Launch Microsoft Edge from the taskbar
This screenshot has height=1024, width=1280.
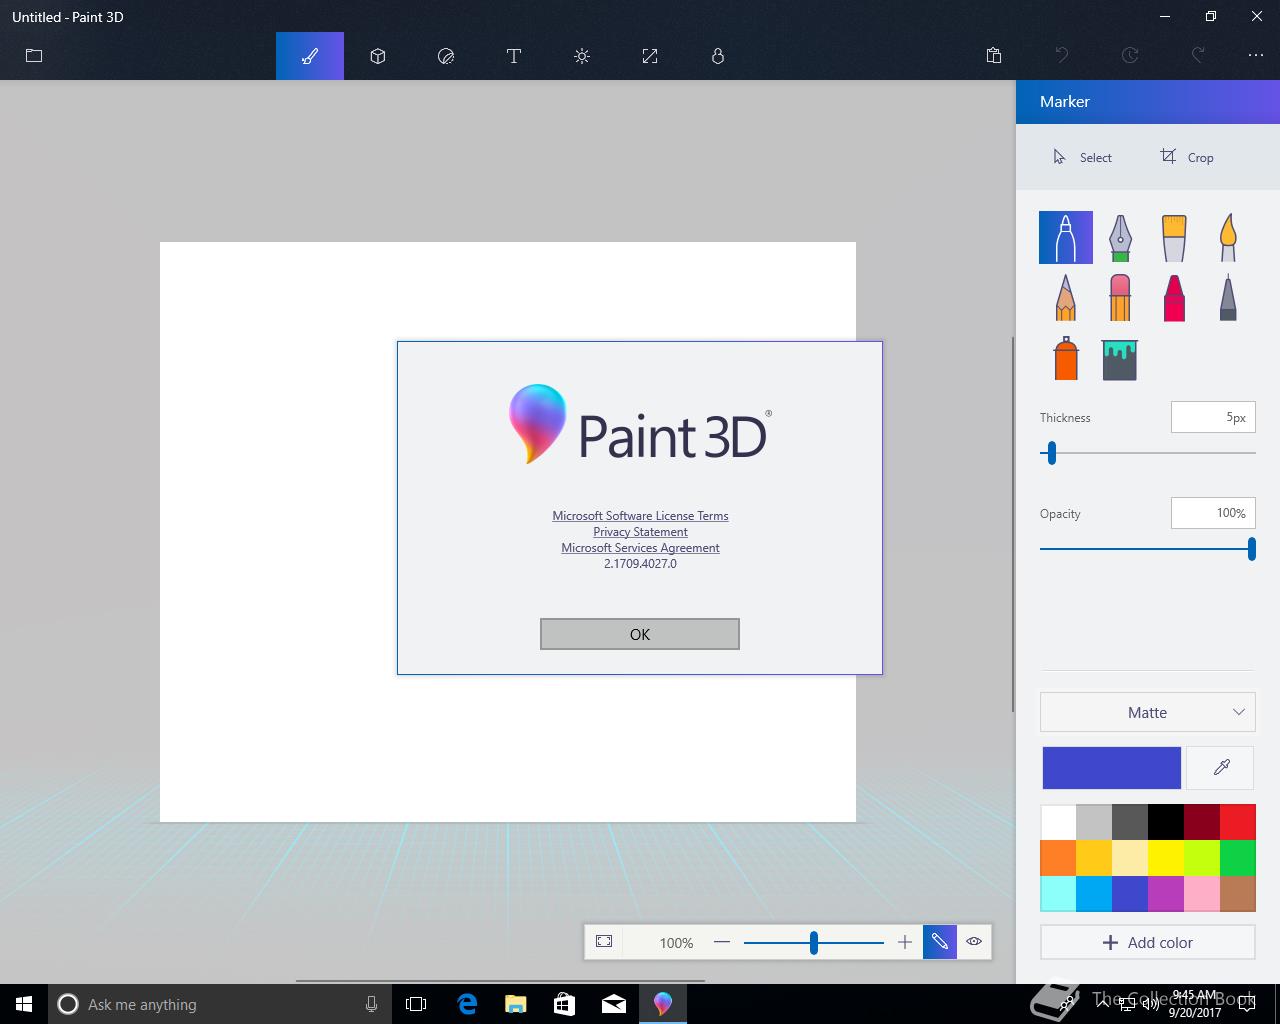(x=467, y=1004)
